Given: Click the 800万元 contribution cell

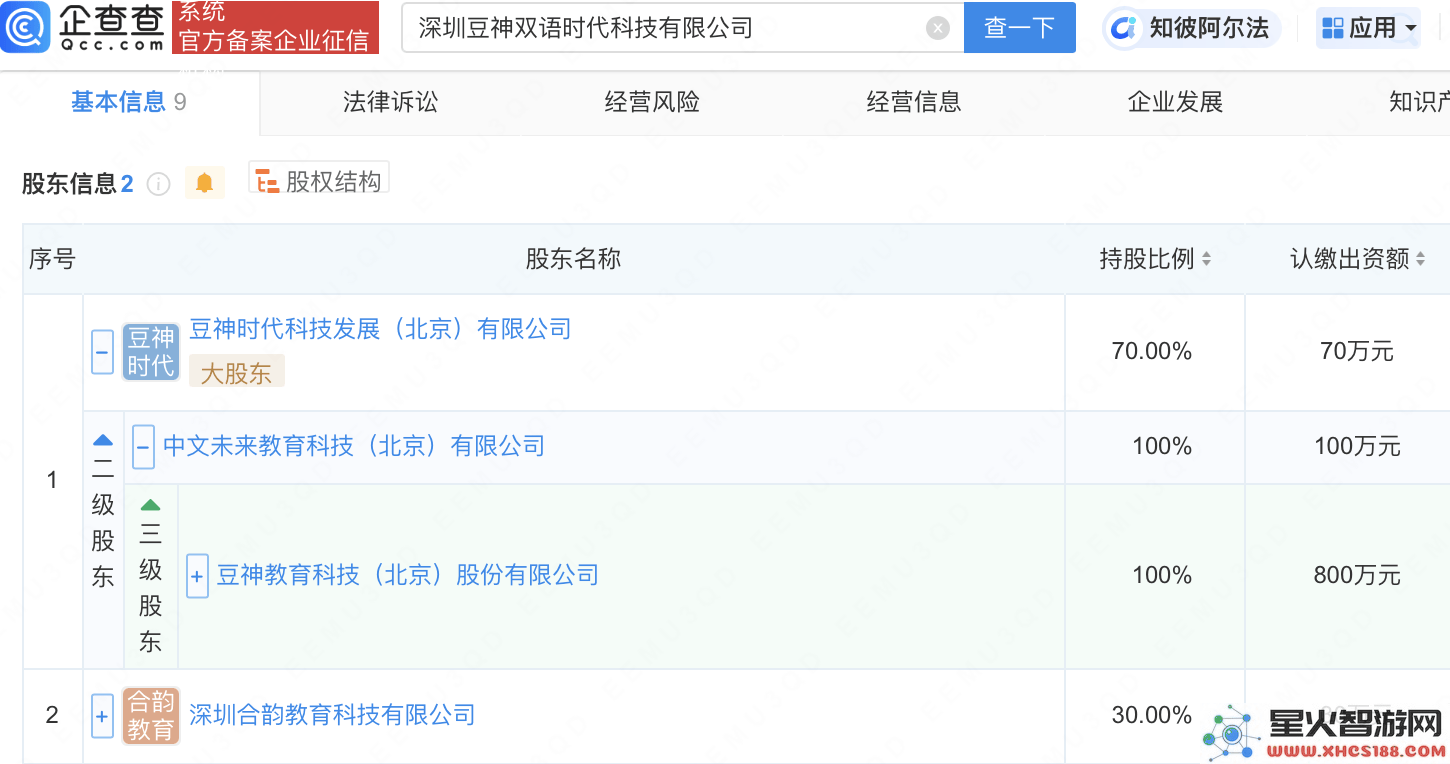Looking at the screenshot, I should (x=1355, y=576).
